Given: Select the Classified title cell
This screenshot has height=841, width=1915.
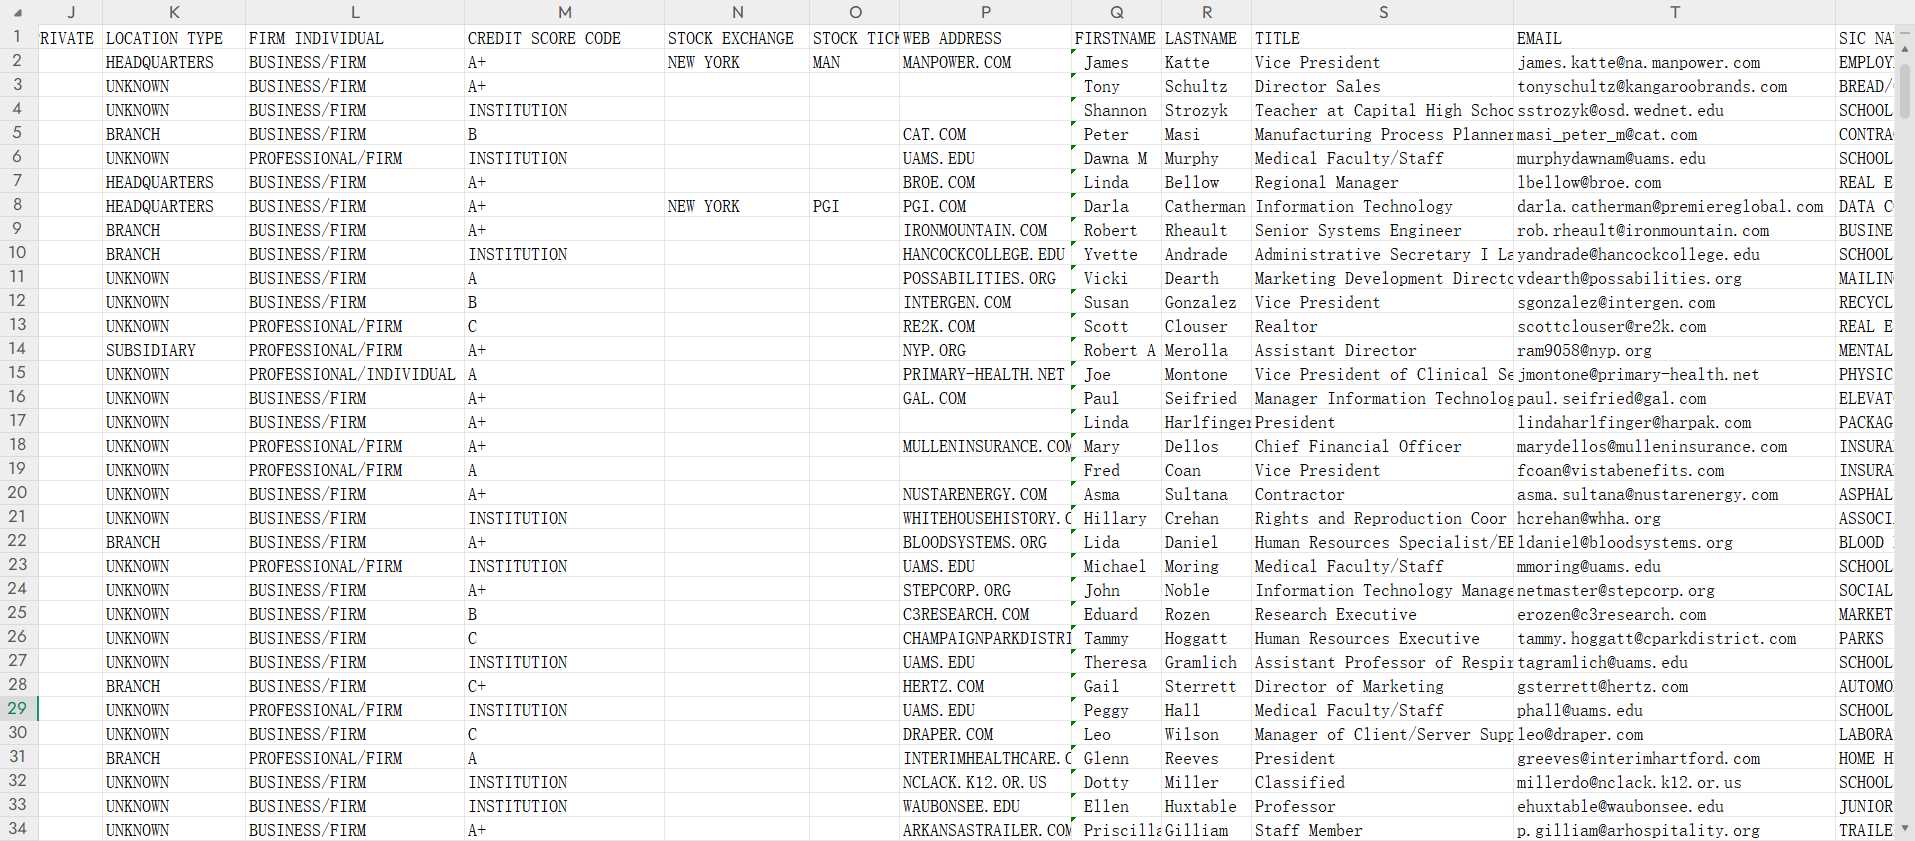Looking at the screenshot, I should pos(1383,781).
